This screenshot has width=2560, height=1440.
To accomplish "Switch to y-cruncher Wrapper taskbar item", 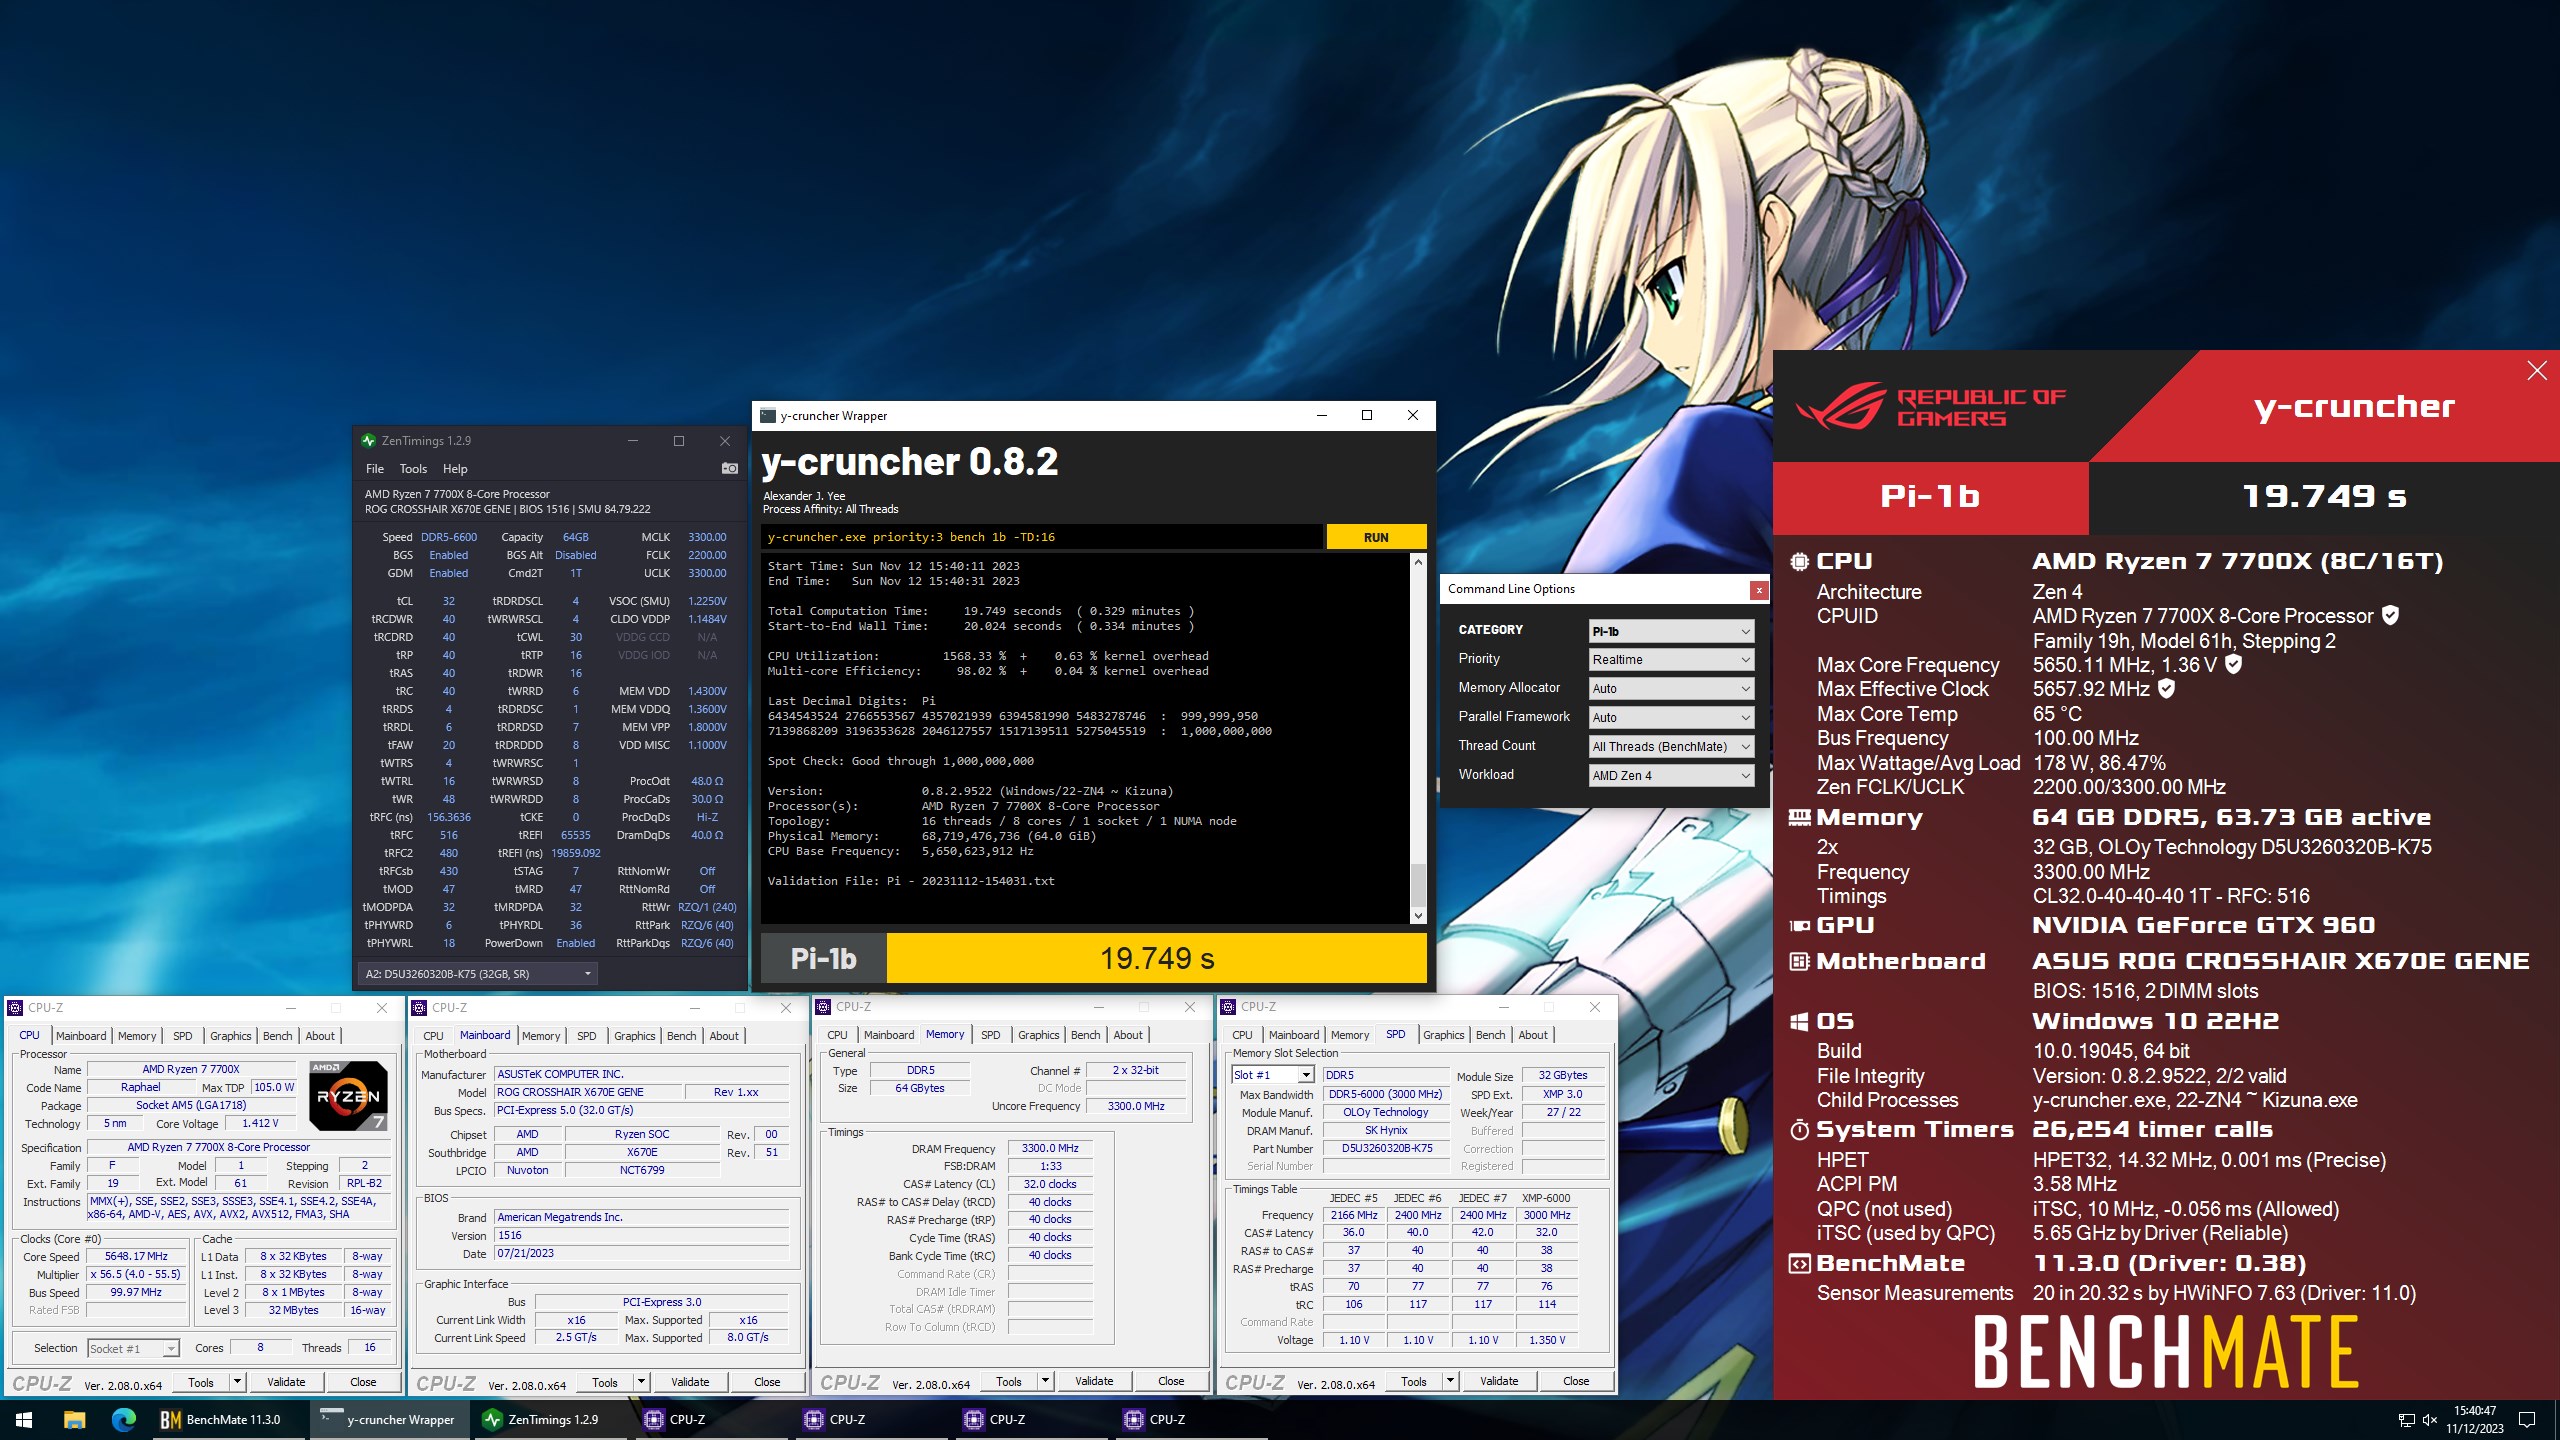I will [x=388, y=1419].
